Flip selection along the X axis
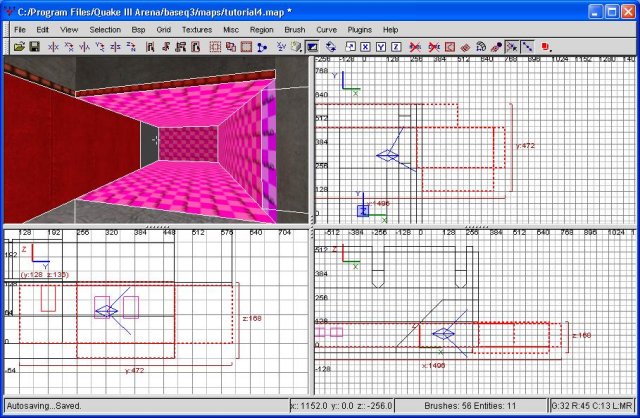 click(x=53, y=47)
